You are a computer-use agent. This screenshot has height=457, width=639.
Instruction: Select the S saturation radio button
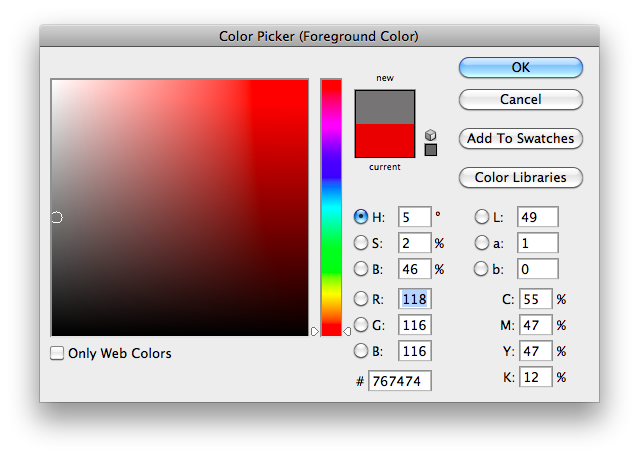[361, 243]
